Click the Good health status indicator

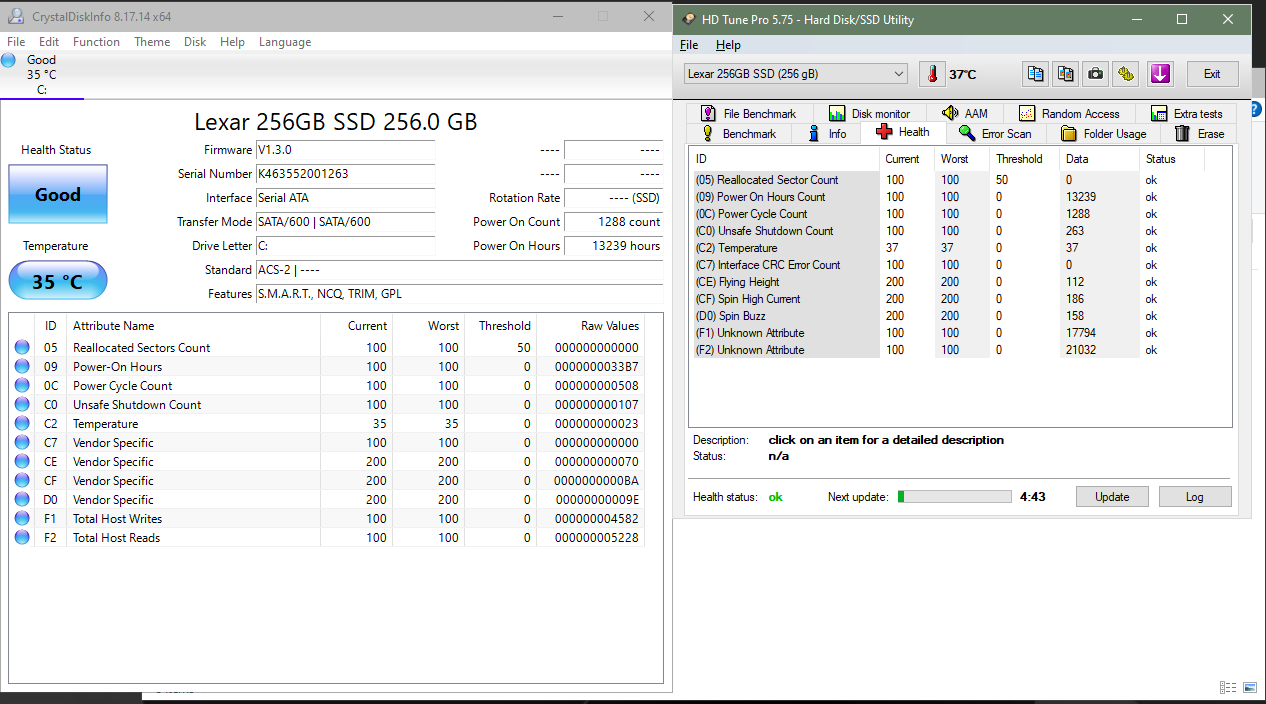pos(57,194)
